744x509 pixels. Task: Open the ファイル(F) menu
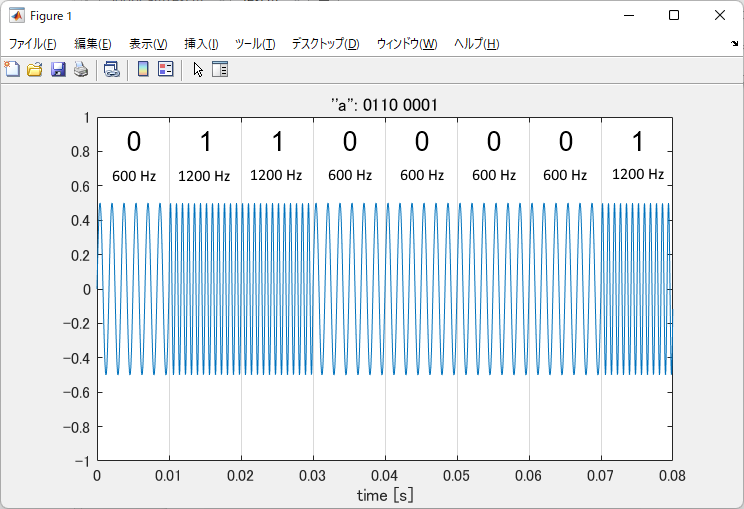[x=33, y=44]
